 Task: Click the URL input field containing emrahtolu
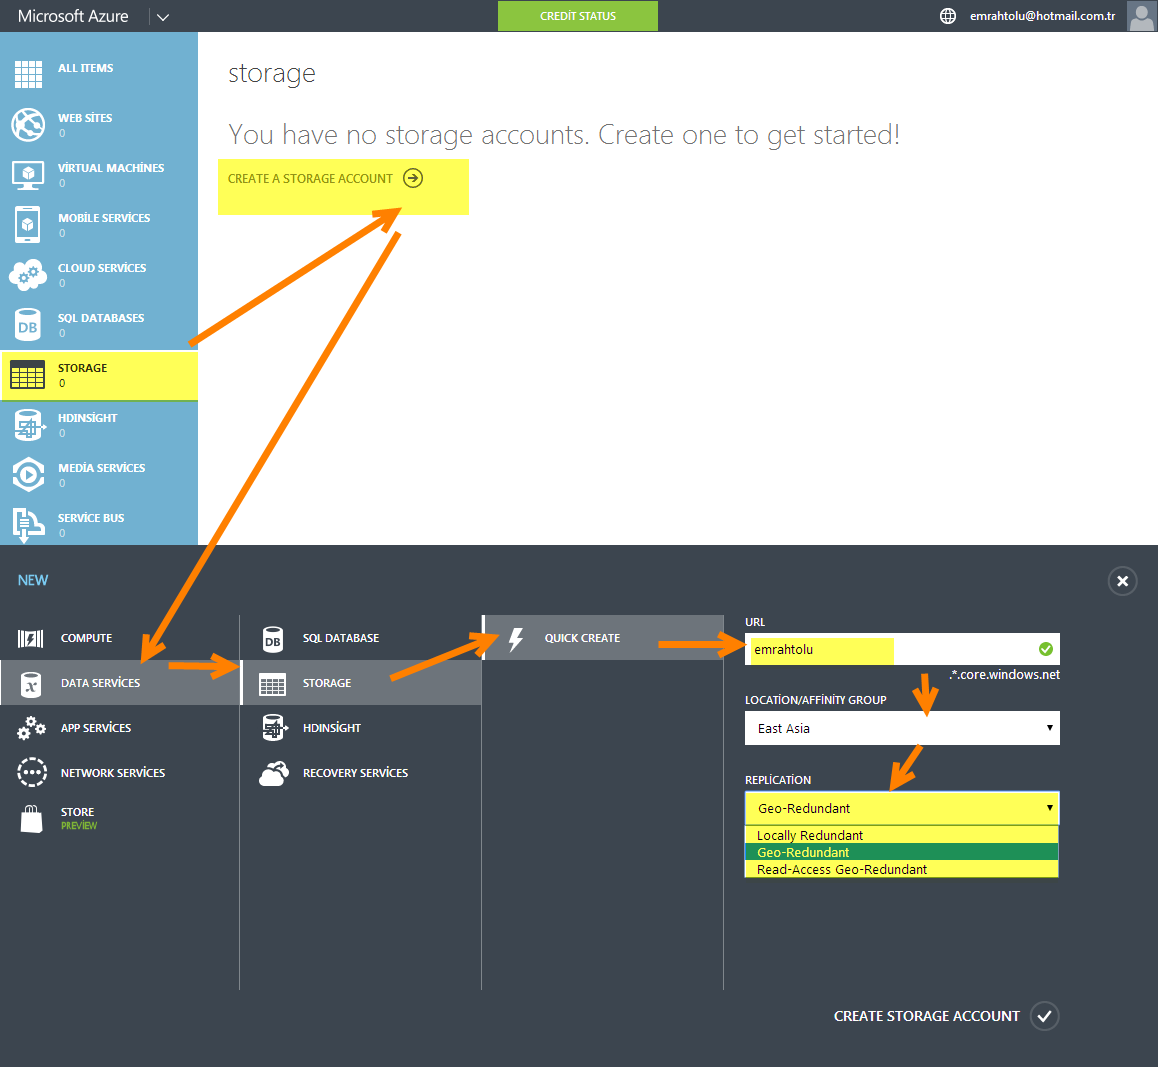[902, 649]
